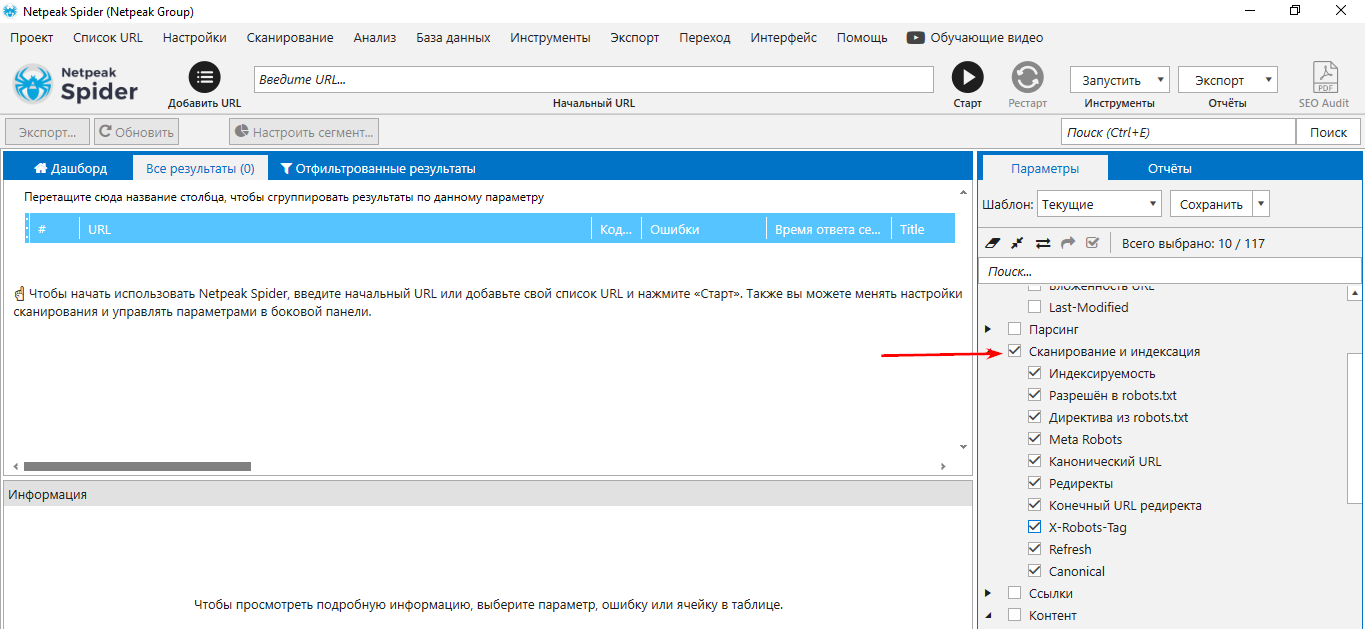
Task: Click the Поиск search button
Action: click(1329, 132)
